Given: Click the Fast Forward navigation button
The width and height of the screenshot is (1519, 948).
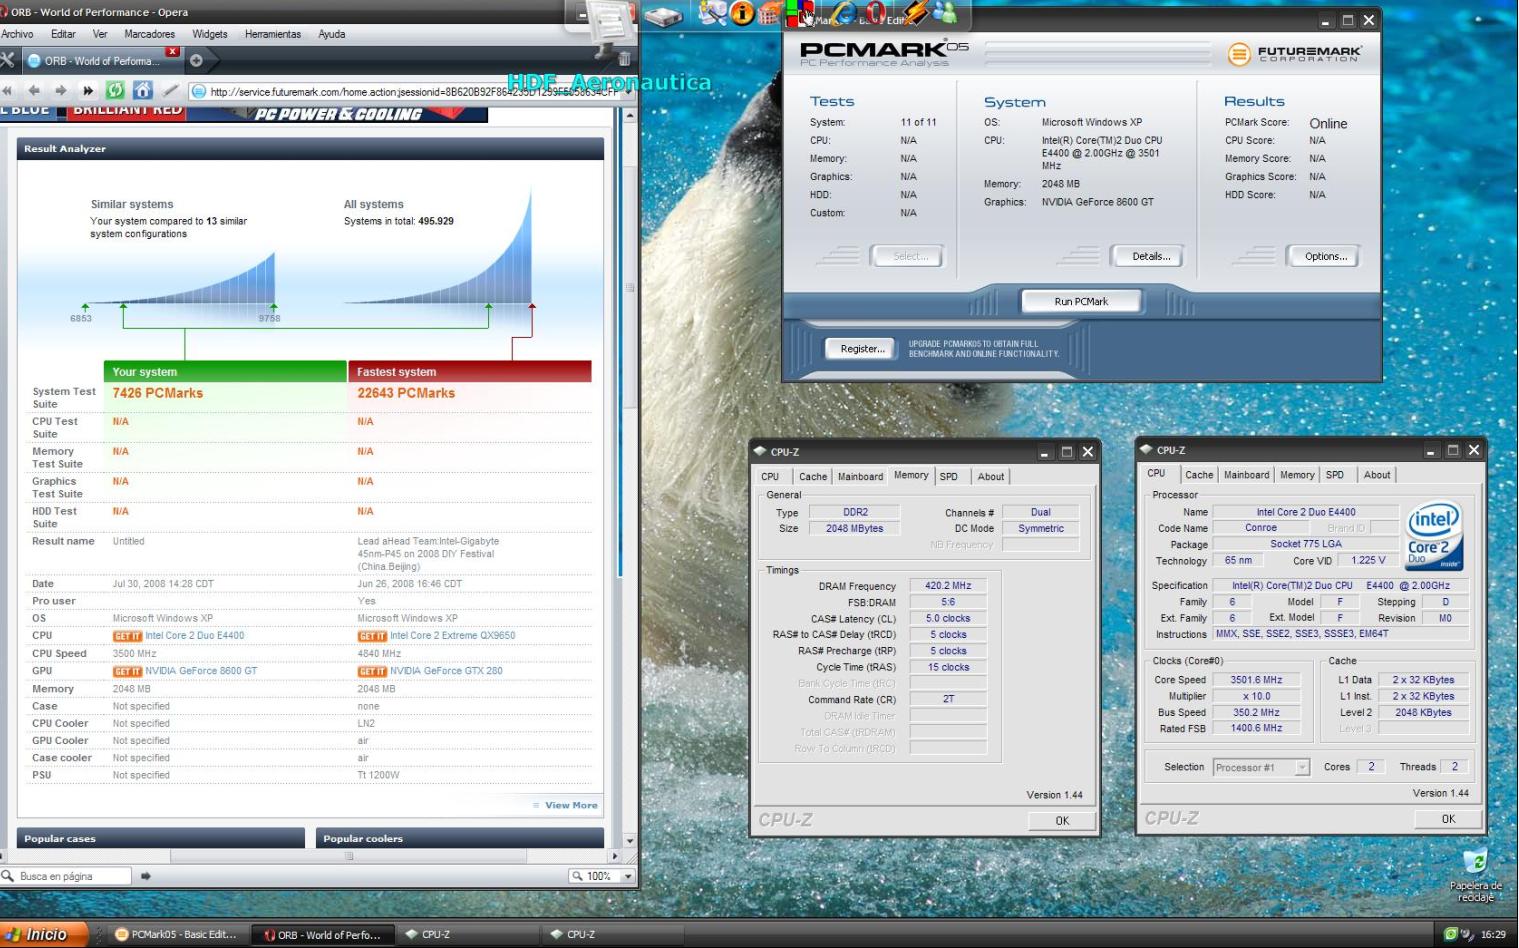Looking at the screenshot, I should (x=87, y=90).
